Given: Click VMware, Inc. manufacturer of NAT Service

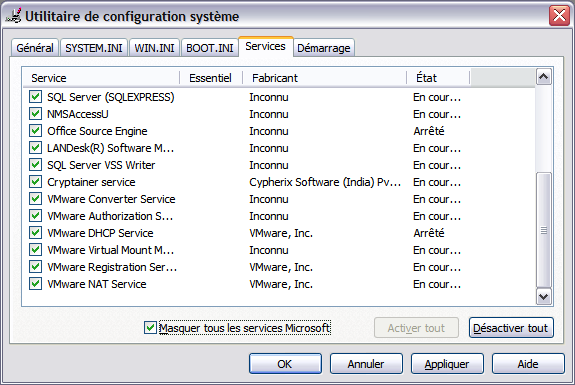Looking at the screenshot, I should point(281,284).
